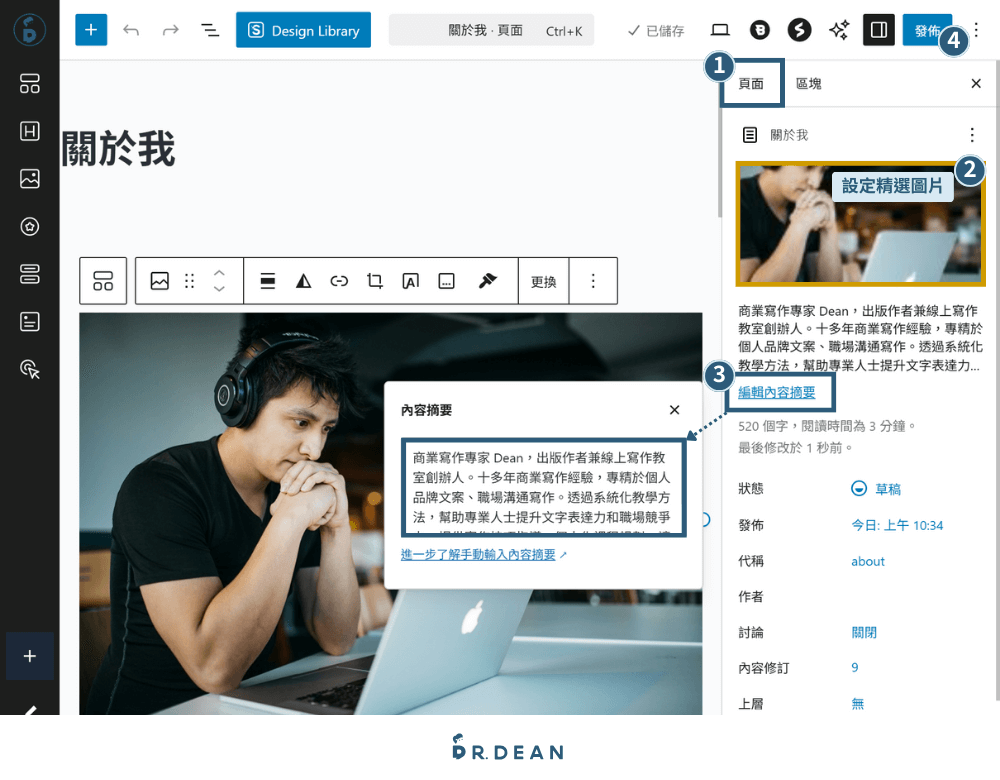Open the star badge icon in the sidebar
The width and height of the screenshot is (1000, 780).
[x=29, y=226]
